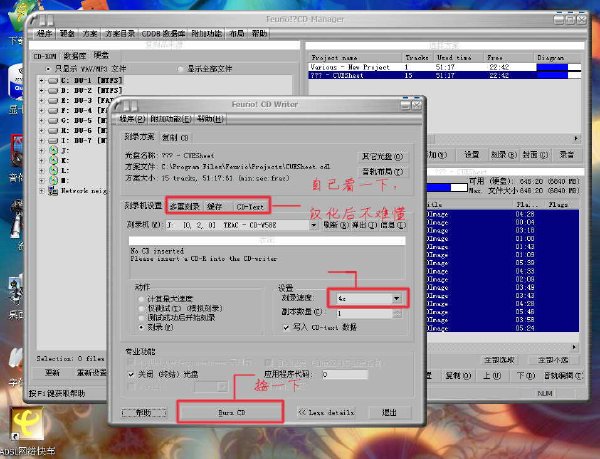Select the M: CD drive icon

click(x=53, y=180)
